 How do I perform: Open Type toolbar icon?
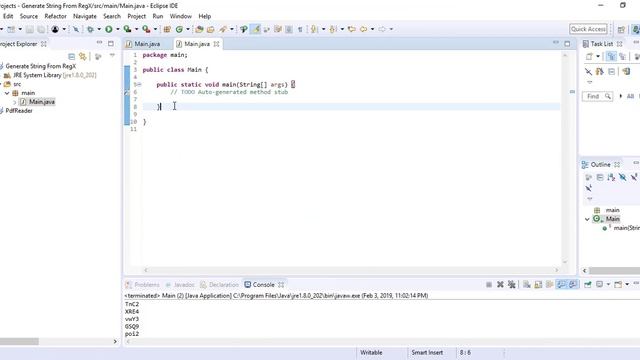(x=199, y=29)
